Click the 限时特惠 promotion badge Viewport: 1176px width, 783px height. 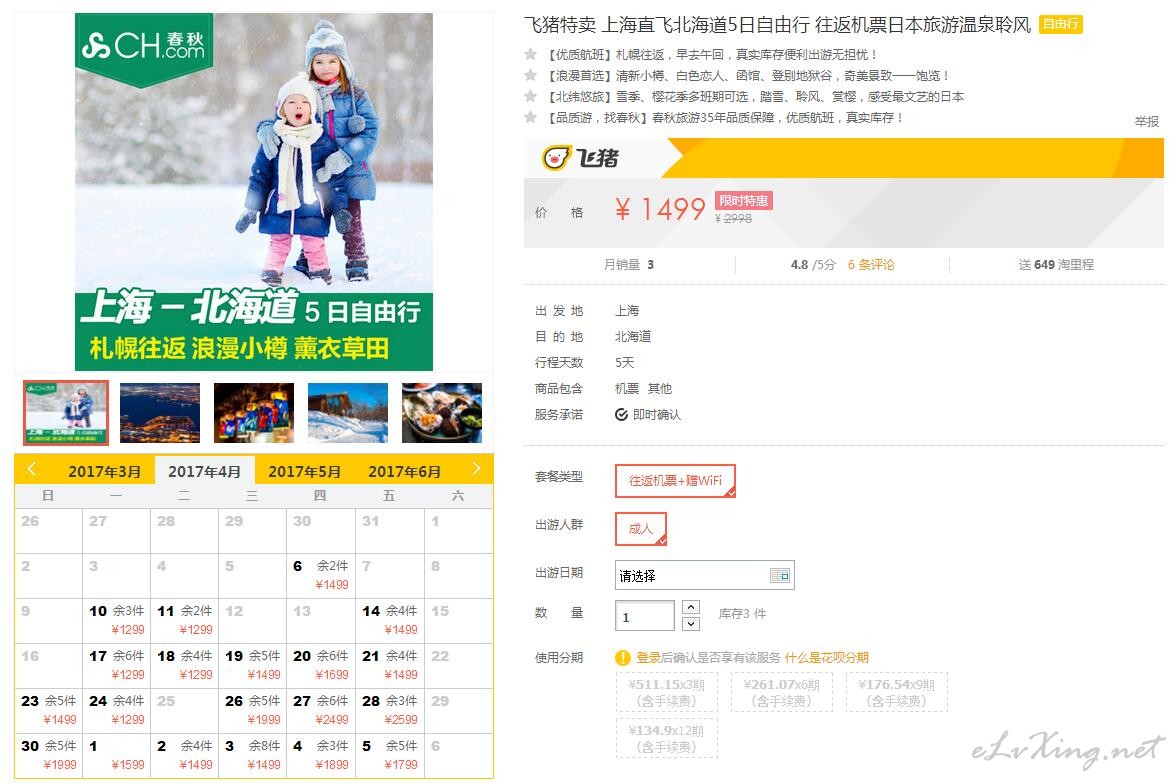coord(743,201)
